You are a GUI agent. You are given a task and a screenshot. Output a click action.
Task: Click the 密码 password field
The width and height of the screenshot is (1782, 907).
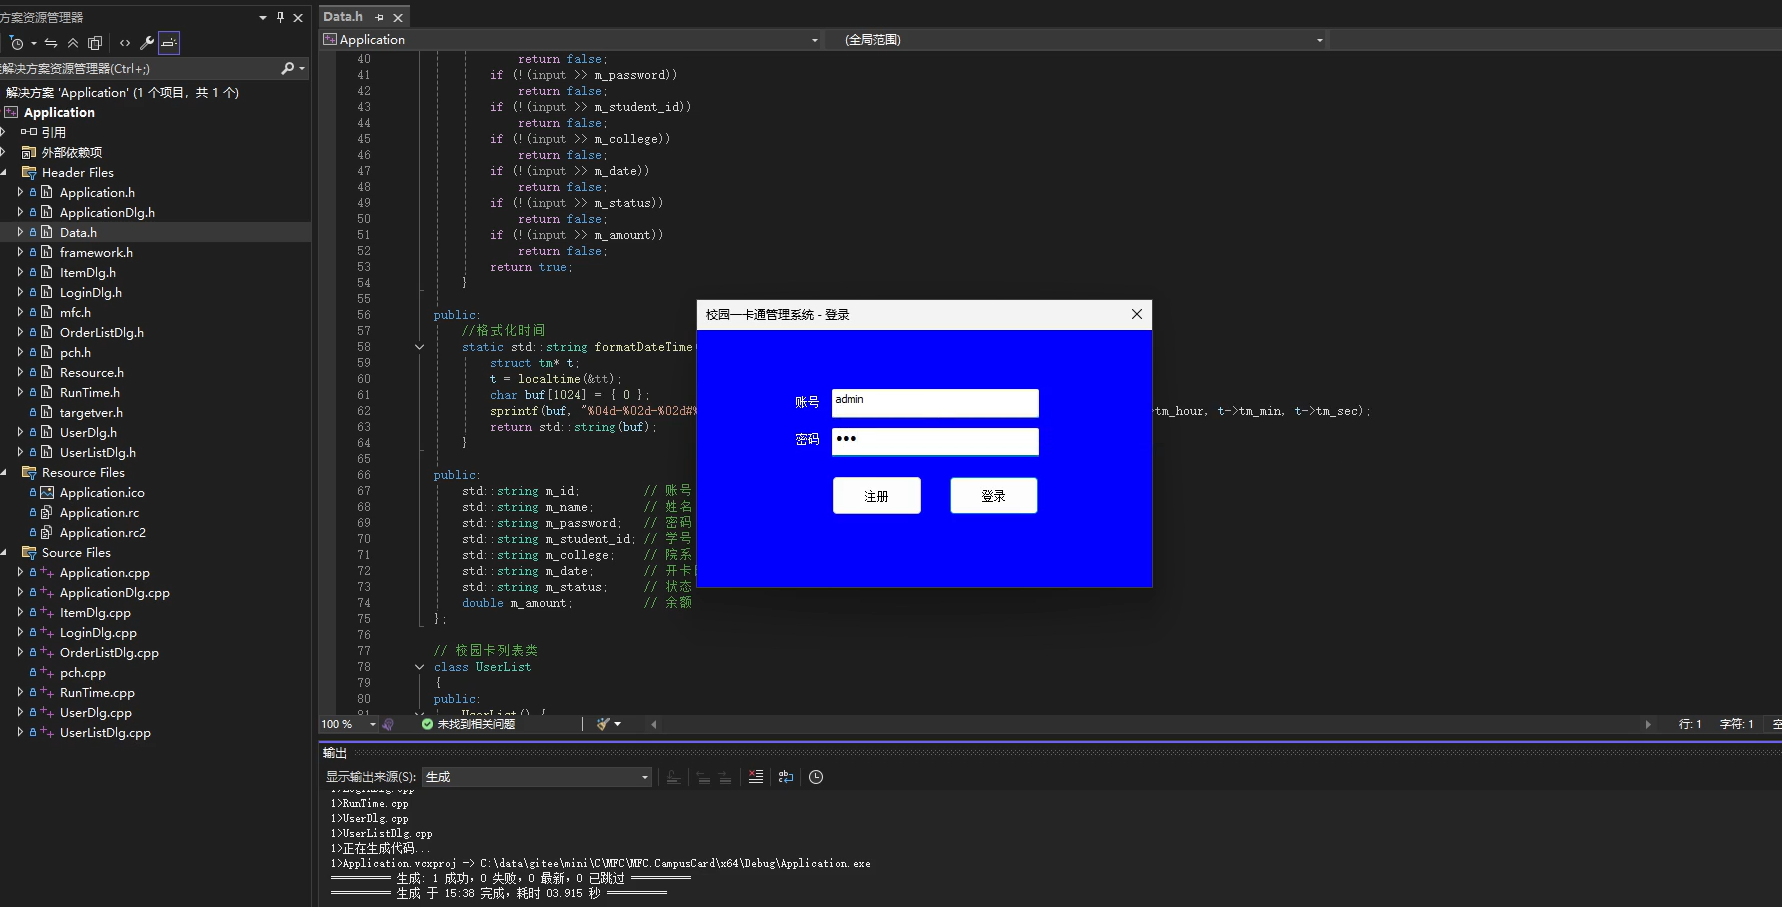point(935,441)
